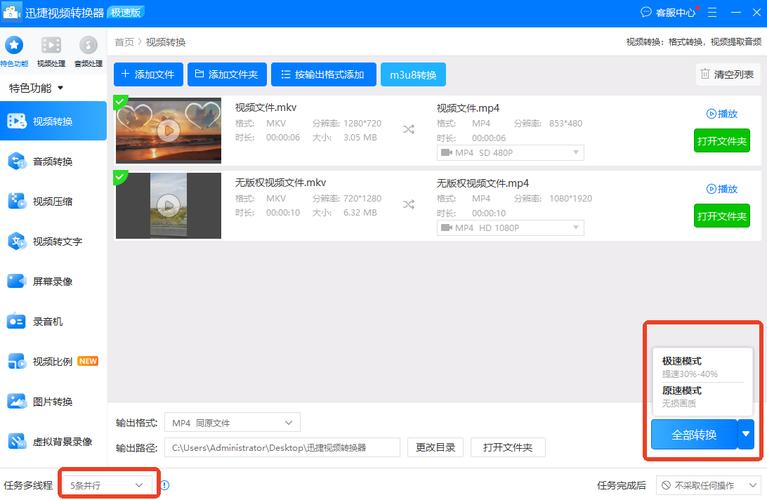The image size is (767, 500).
Task: Click 按输出格式添加 button
Action: click(323, 74)
